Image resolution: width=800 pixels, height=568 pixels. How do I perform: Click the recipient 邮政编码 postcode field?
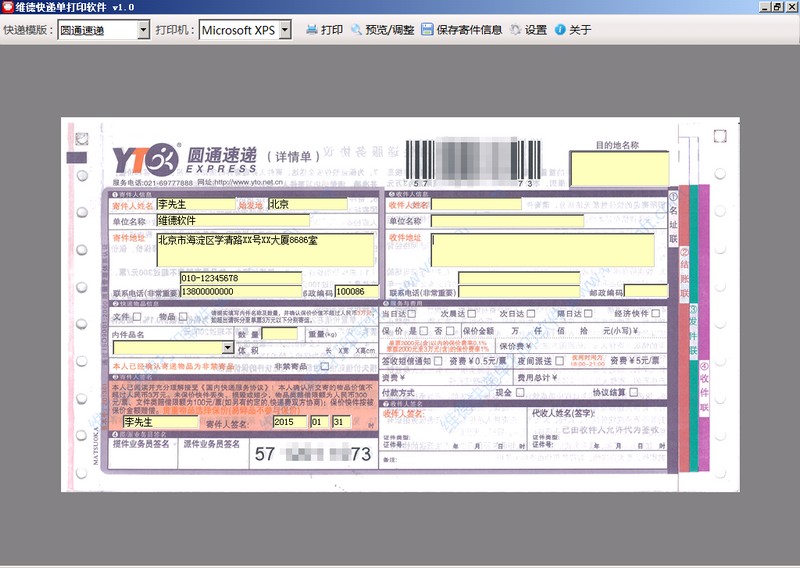click(646, 291)
